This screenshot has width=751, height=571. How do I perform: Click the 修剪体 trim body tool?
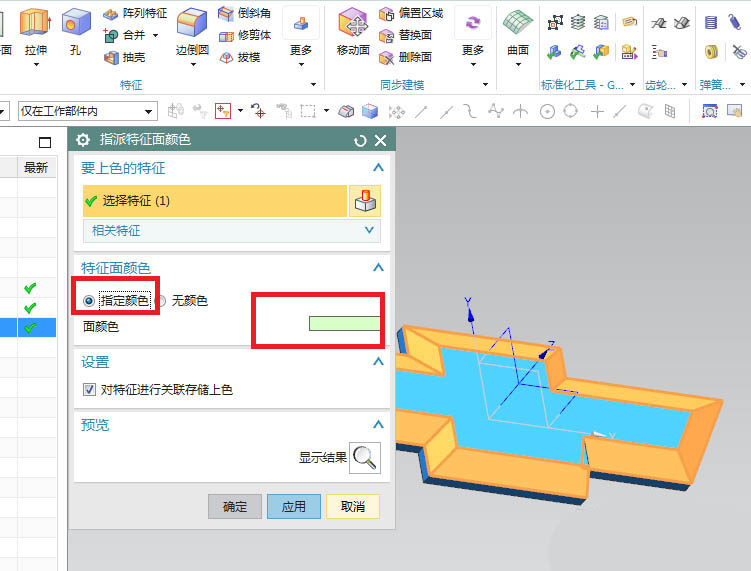tap(245, 35)
